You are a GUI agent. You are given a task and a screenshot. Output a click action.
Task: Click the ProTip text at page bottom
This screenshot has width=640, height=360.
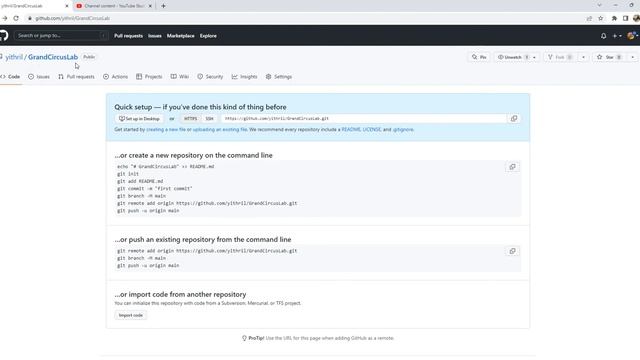pos(318,338)
